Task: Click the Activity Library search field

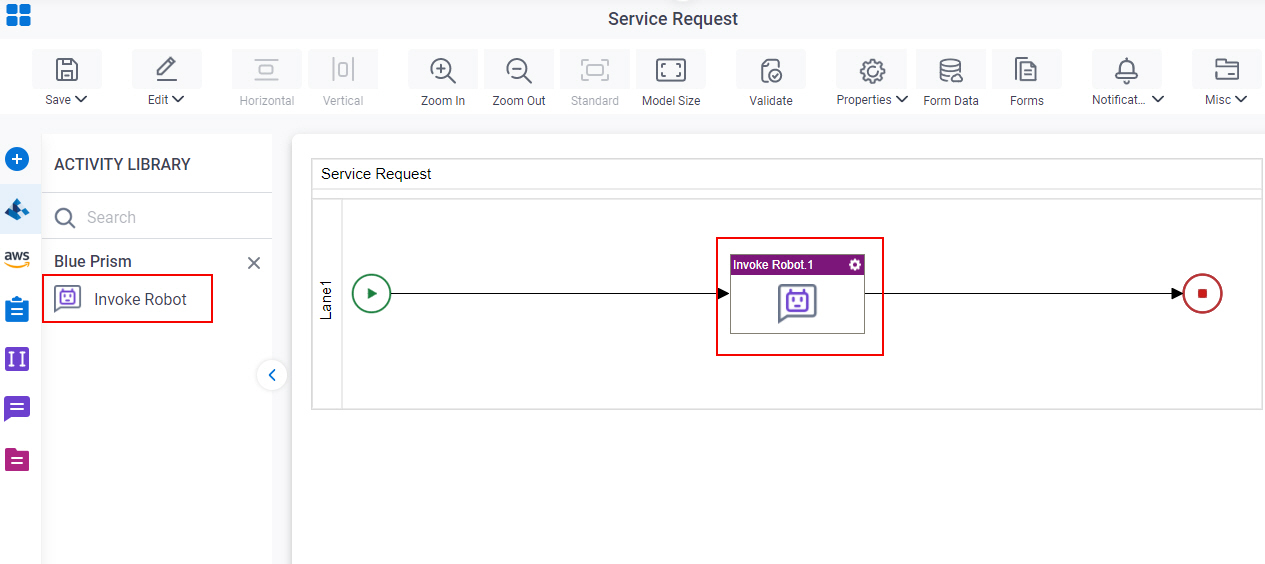Action: pos(157,217)
